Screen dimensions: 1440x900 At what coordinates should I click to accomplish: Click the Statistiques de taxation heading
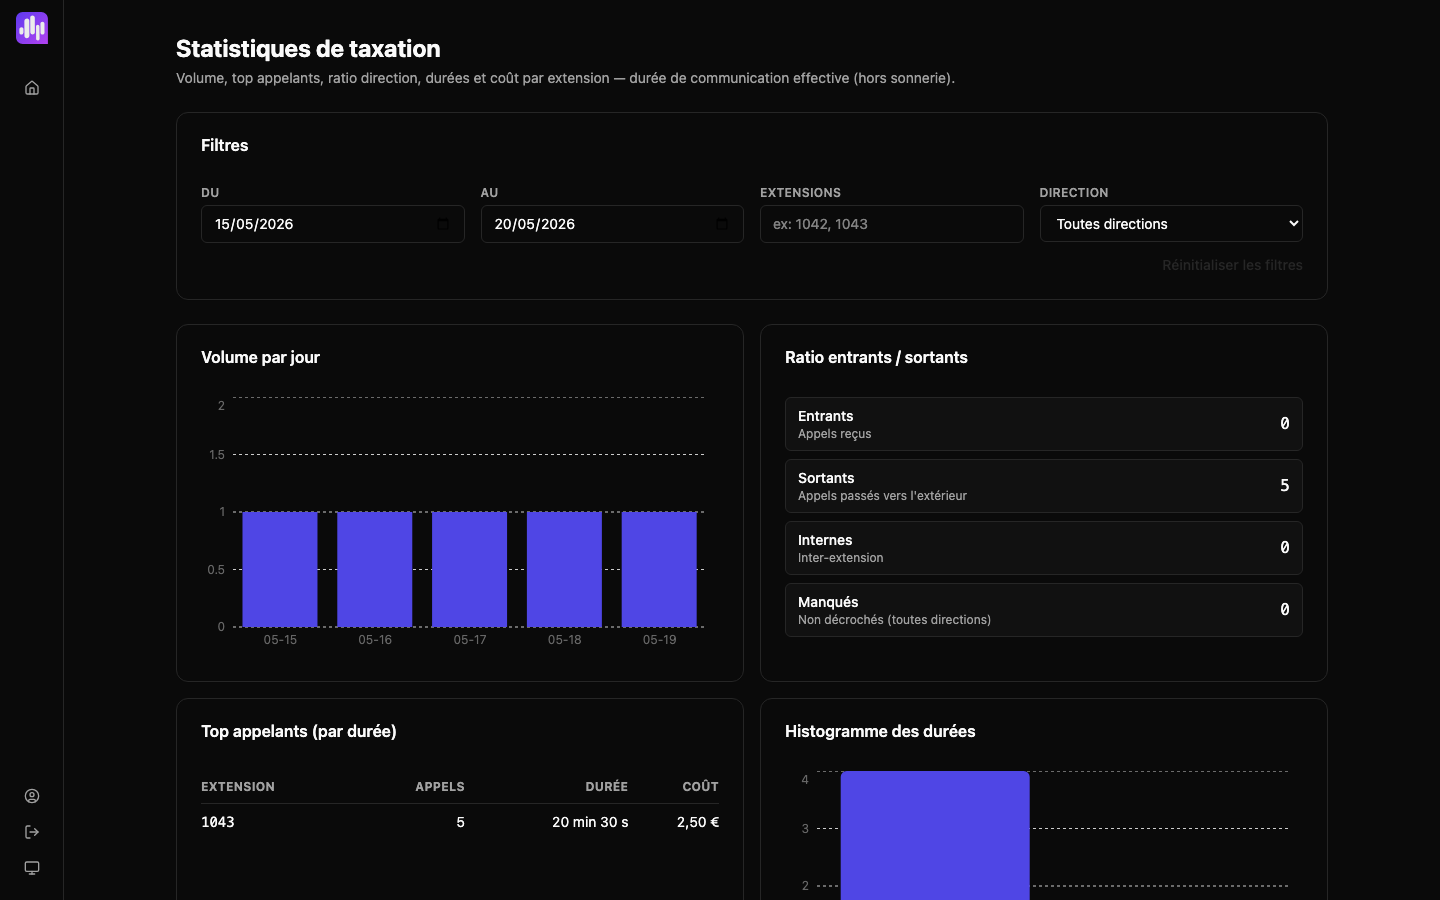pyautogui.click(x=308, y=49)
